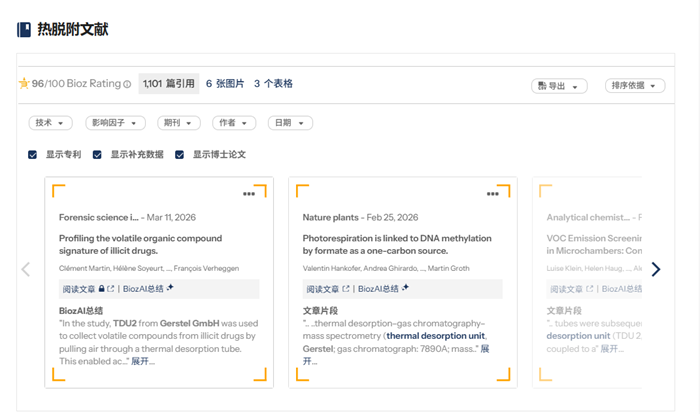Expand the 技术 filter dropdown
The height and width of the screenshot is (414, 700).
(50, 123)
